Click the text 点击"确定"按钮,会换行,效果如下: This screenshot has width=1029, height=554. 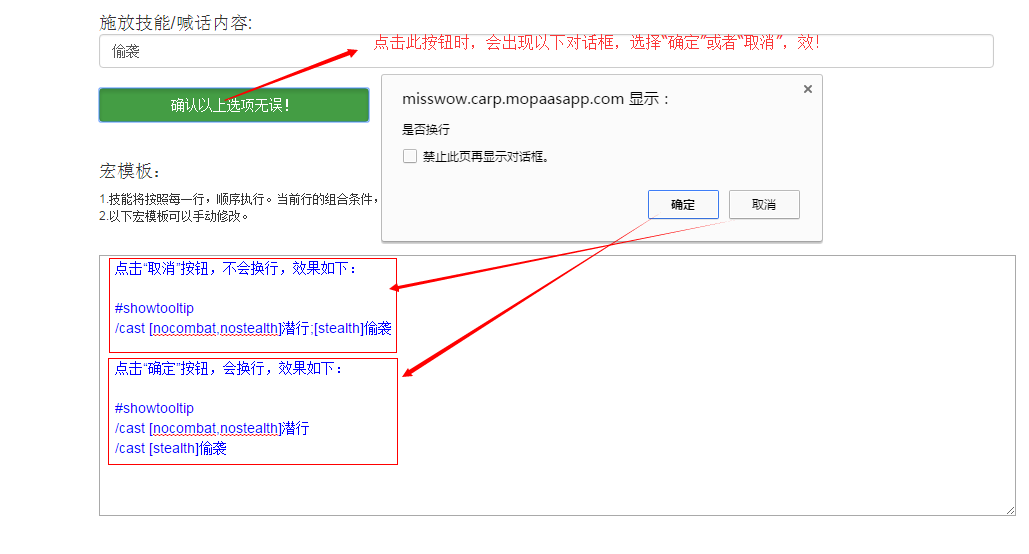tap(229, 369)
